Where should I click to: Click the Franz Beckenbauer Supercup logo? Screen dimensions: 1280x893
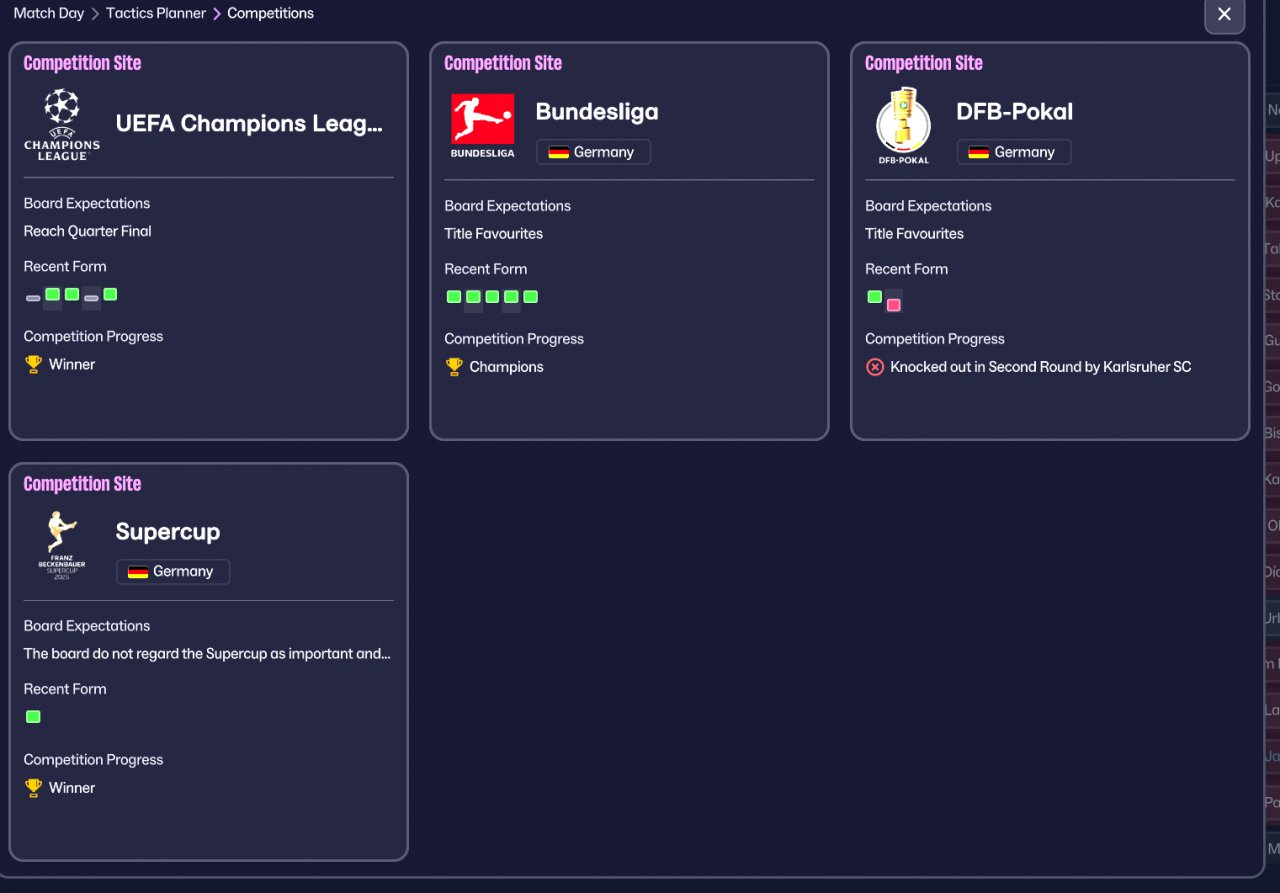[x=62, y=547]
